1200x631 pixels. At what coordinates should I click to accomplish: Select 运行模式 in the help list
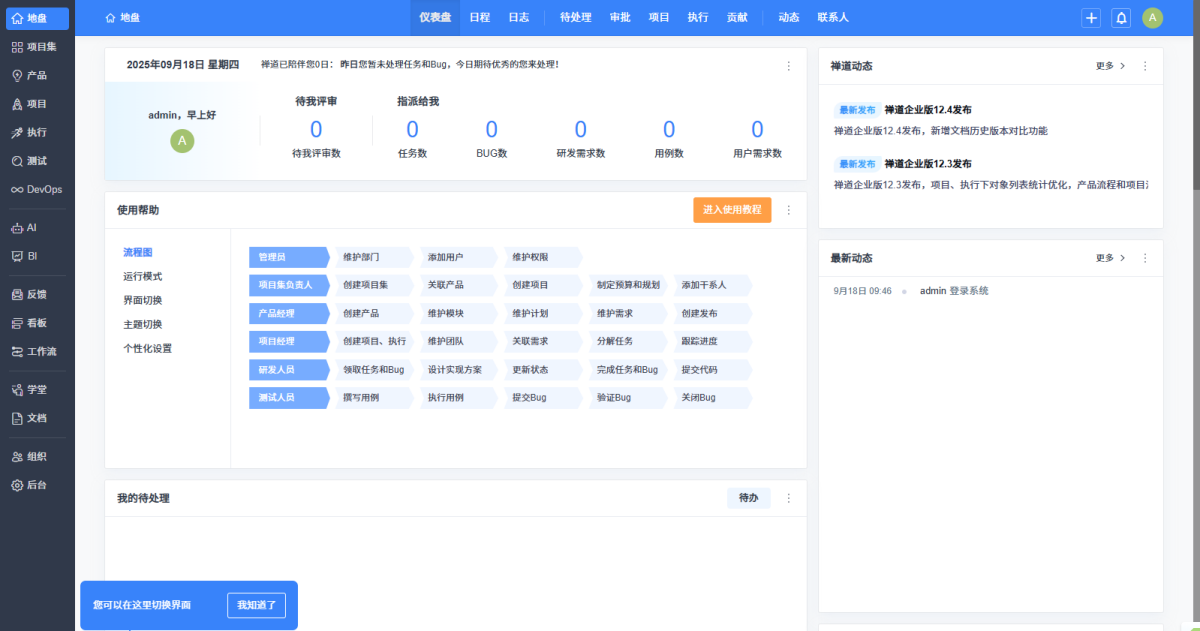(x=142, y=276)
